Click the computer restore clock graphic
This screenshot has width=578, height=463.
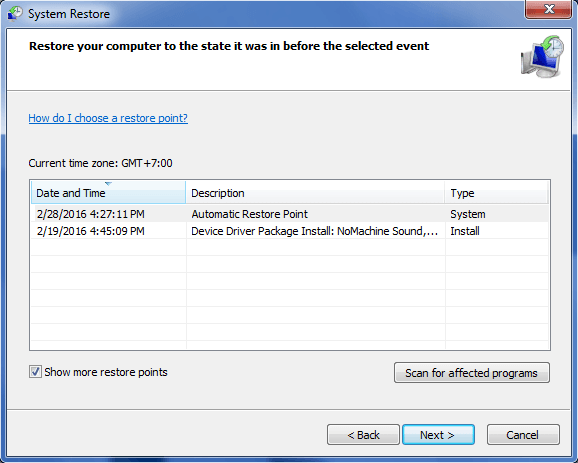pyautogui.click(x=542, y=56)
